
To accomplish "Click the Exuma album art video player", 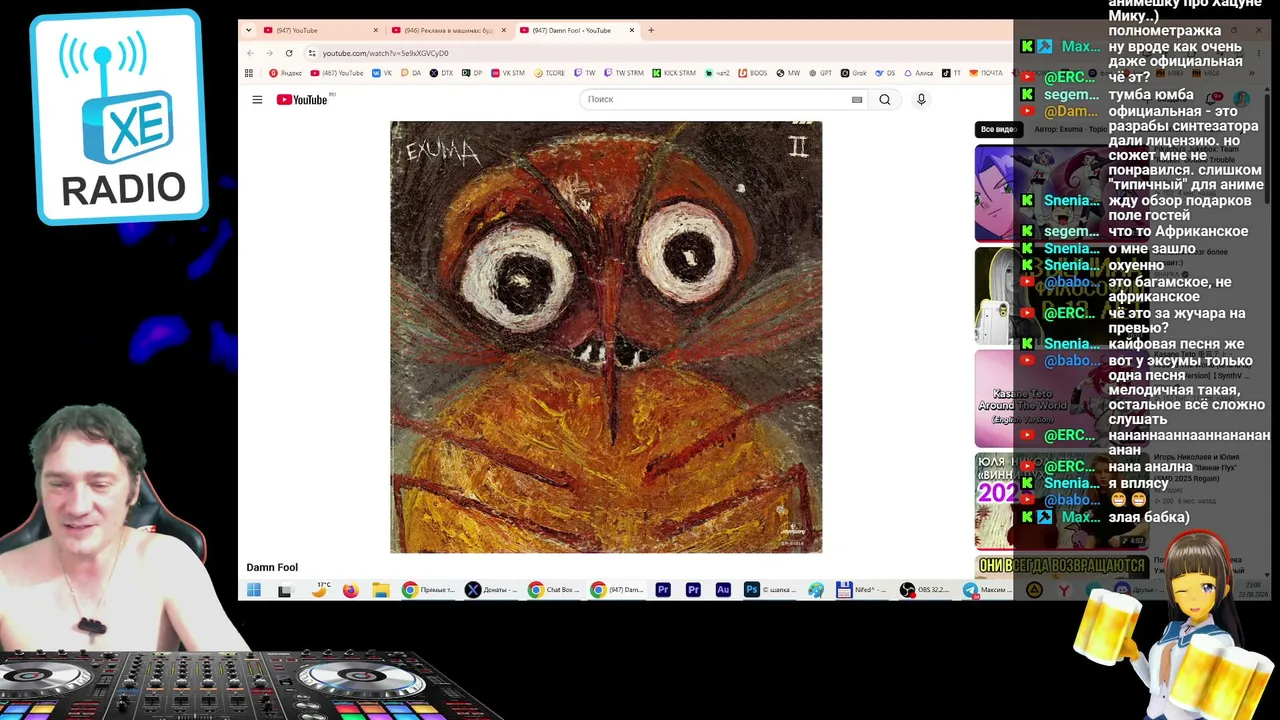I will pyautogui.click(x=606, y=337).
